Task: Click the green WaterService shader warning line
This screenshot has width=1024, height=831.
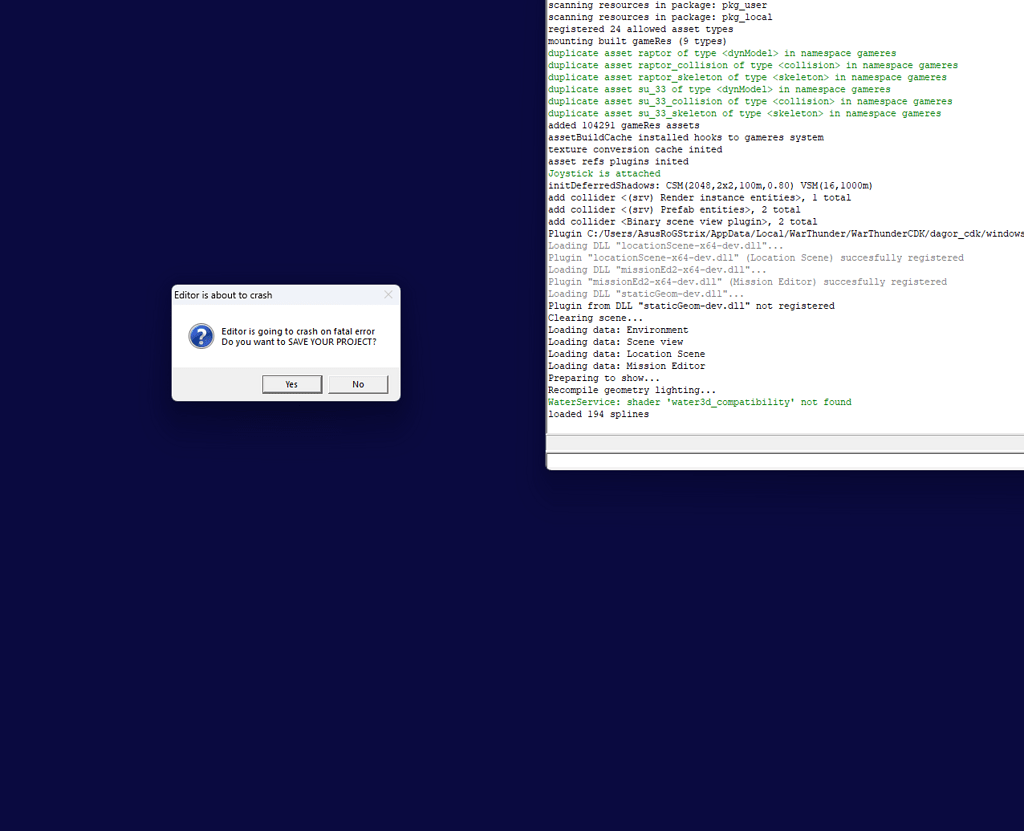Action: tap(699, 402)
